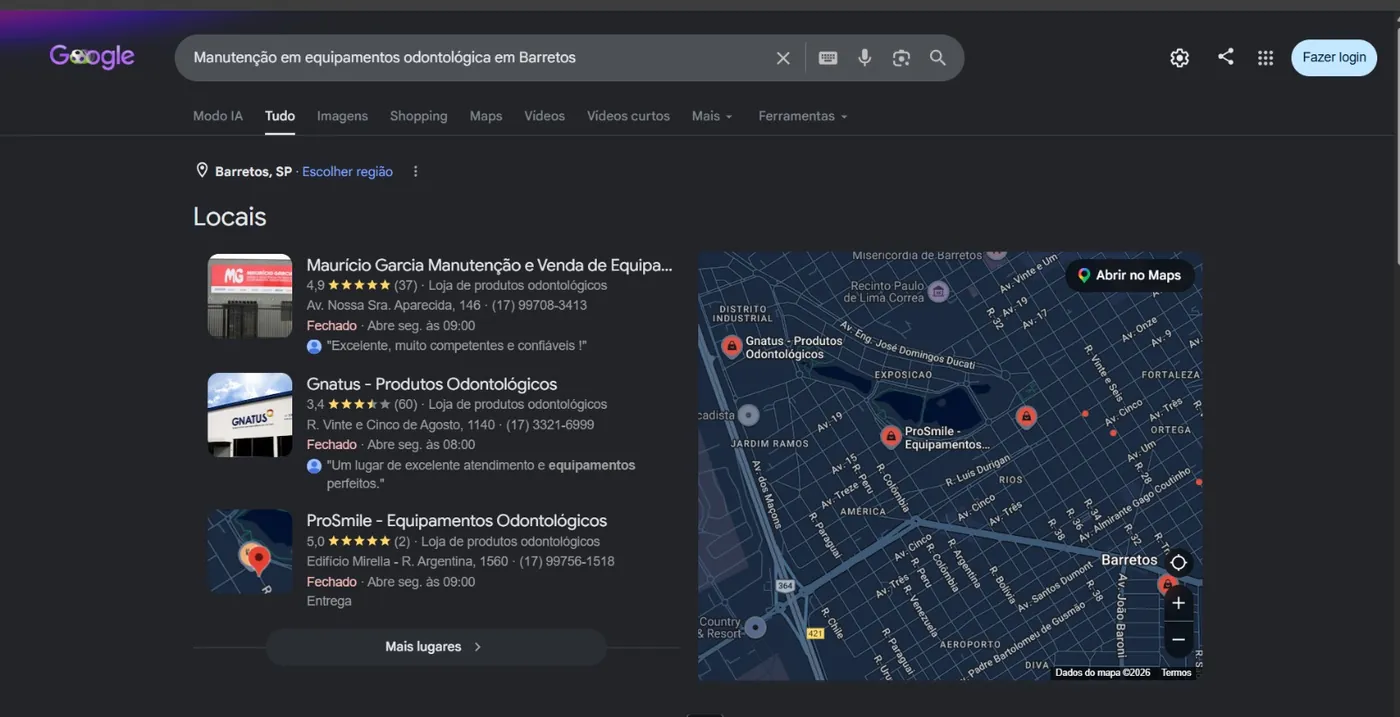
Task: Open the on-screen keyboard input tool
Action: (x=828, y=58)
